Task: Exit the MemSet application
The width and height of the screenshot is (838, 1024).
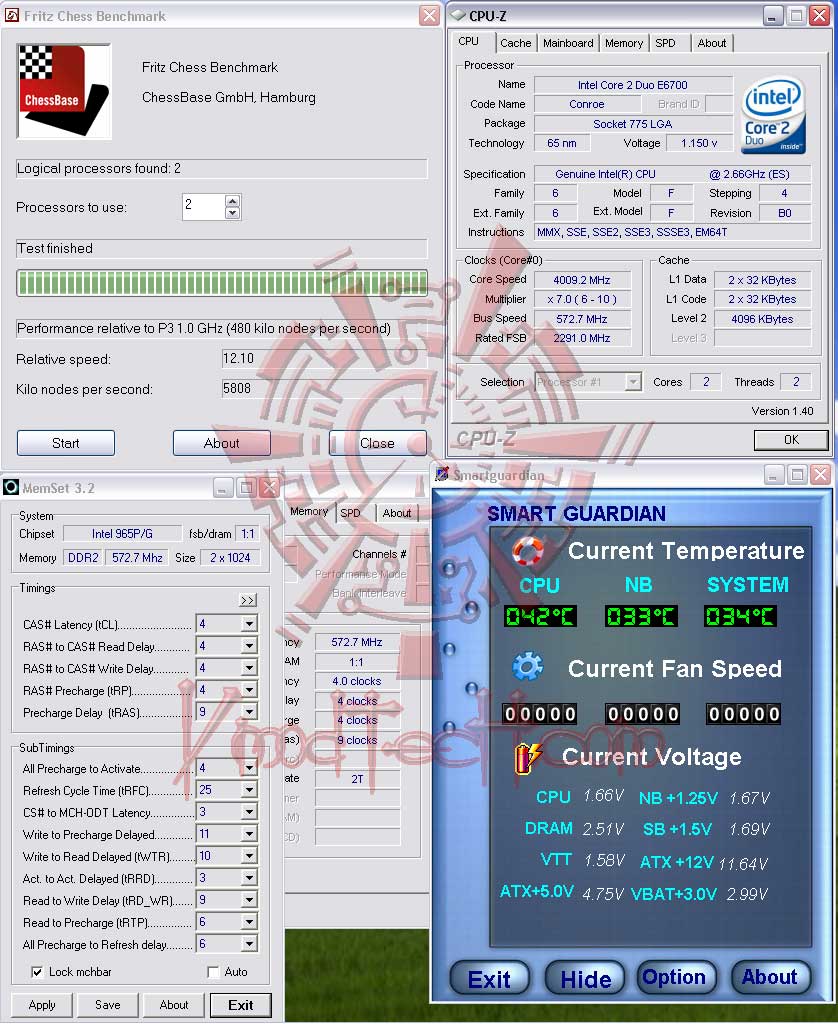Action: coord(240,1005)
